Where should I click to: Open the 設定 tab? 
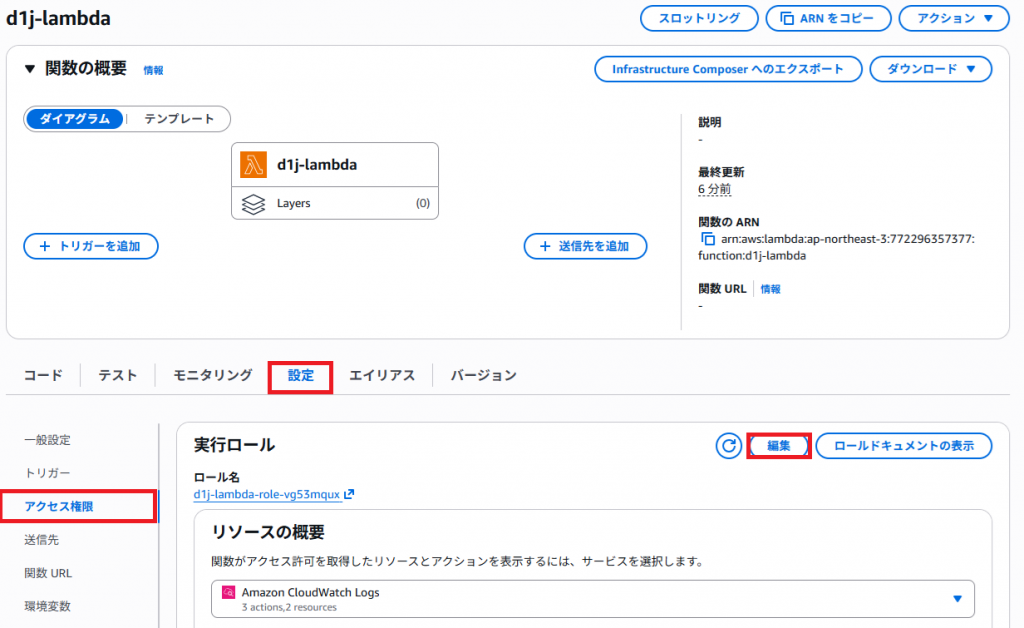point(300,376)
